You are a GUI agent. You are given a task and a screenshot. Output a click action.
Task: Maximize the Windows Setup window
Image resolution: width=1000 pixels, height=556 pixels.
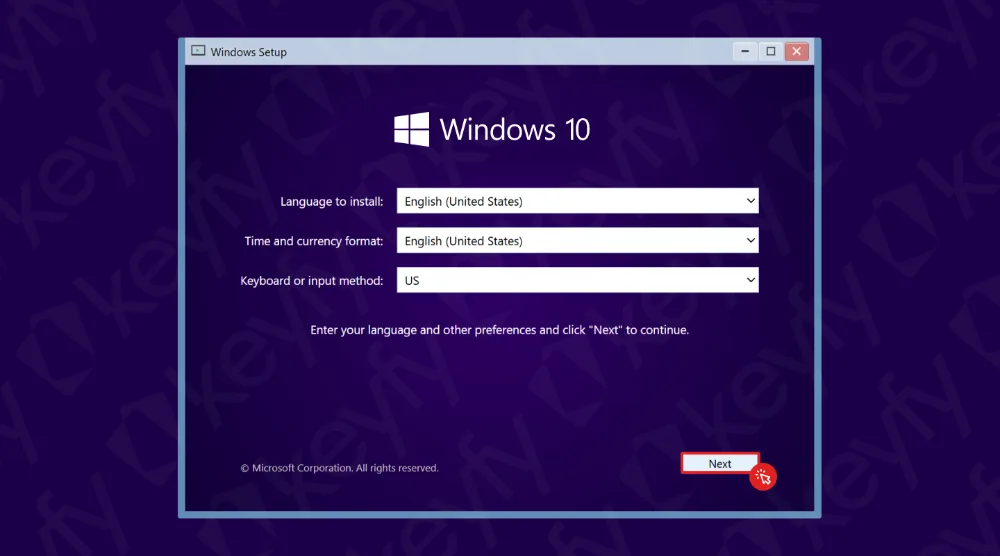[x=770, y=51]
